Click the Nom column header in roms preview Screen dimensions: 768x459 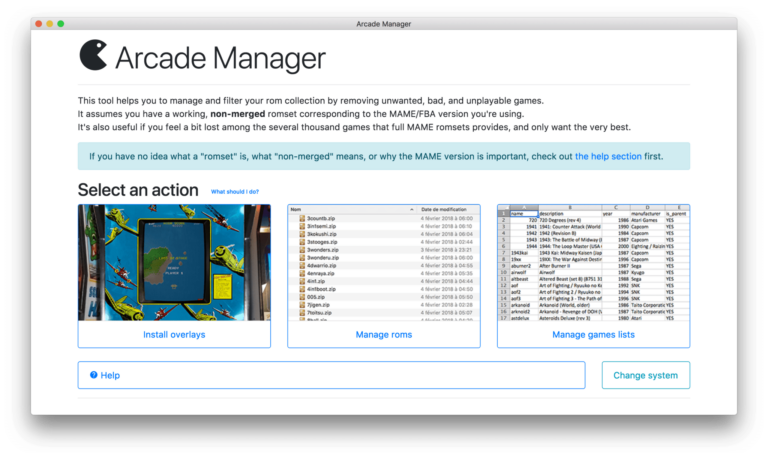(x=296, y=210)
